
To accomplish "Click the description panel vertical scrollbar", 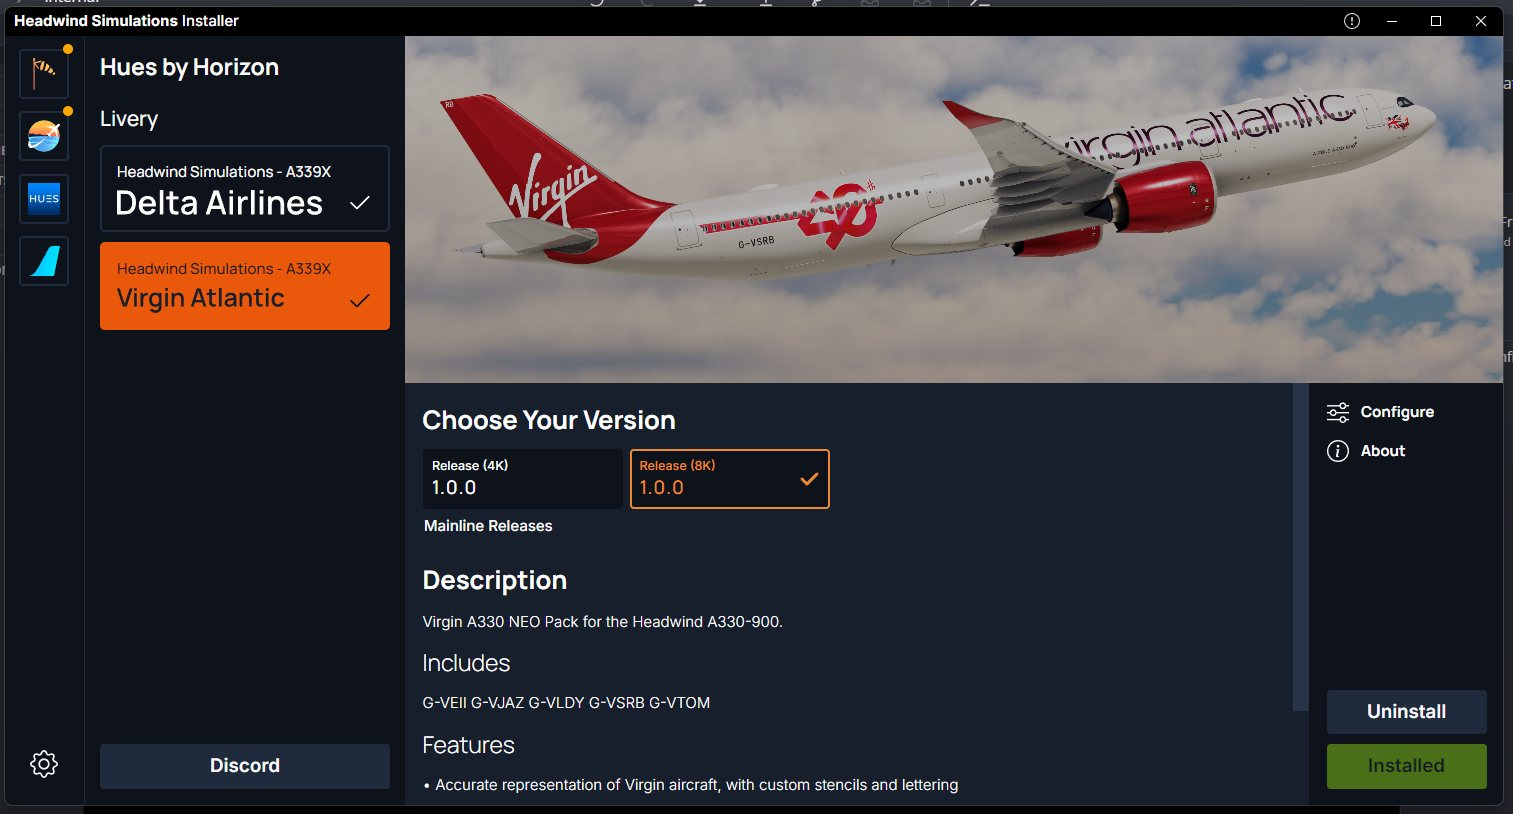I will [x=1300, y=547].
